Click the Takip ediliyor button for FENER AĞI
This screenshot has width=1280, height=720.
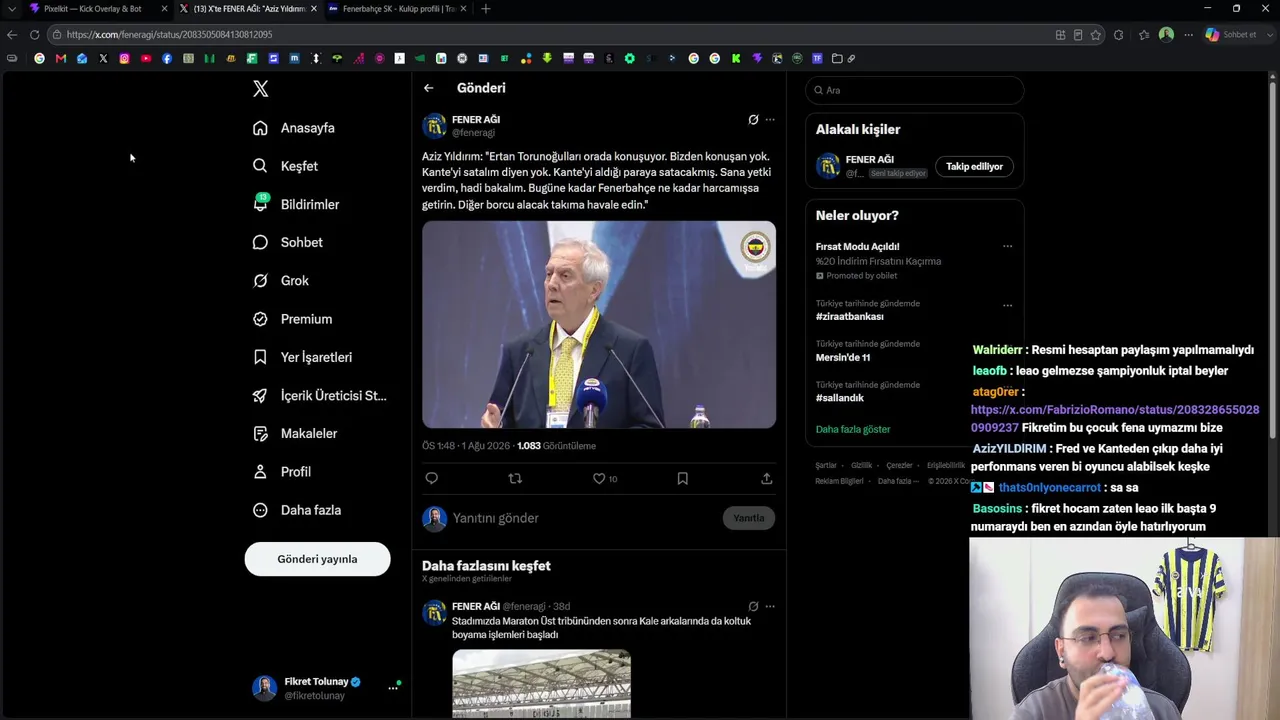[x=974, y=167]
